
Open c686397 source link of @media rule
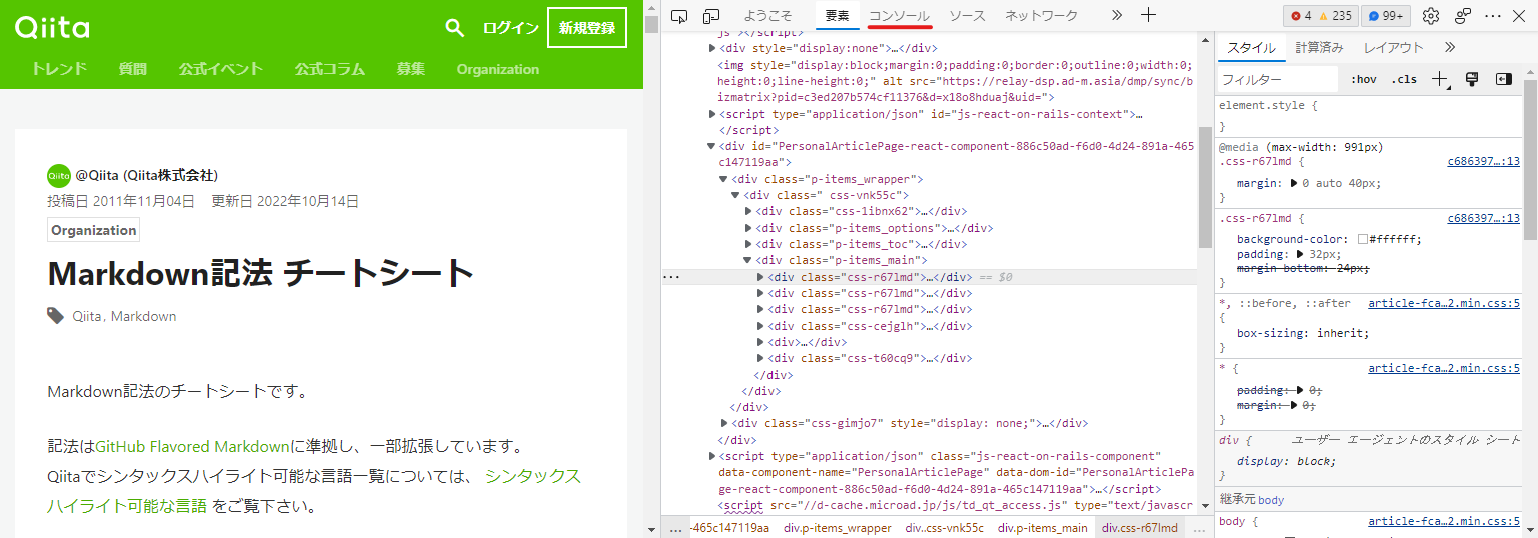click(1483, 161)
